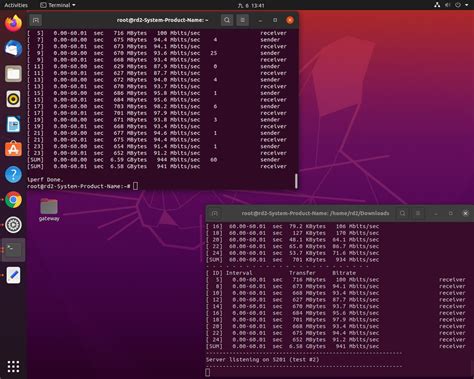Open the Text Editor dock icon
This screenshot has width=474, height=379.
click(13, 275)
